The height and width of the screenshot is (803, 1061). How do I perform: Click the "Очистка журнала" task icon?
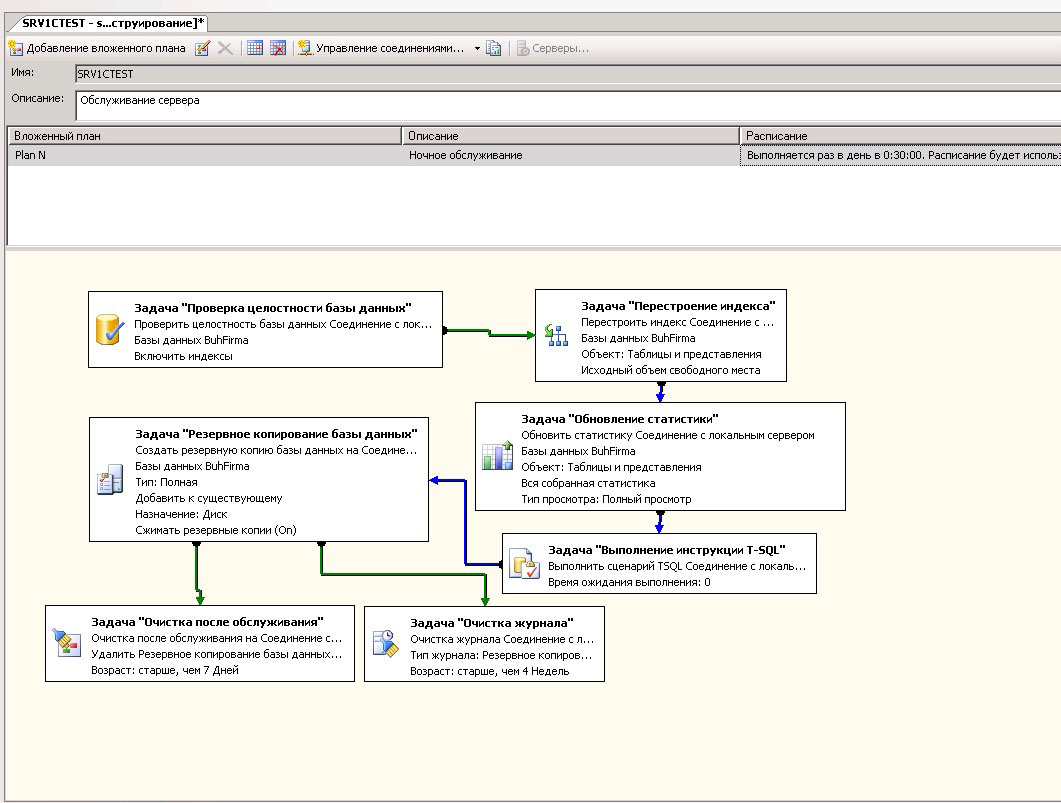pyautogui.click(x=385, y=643)
